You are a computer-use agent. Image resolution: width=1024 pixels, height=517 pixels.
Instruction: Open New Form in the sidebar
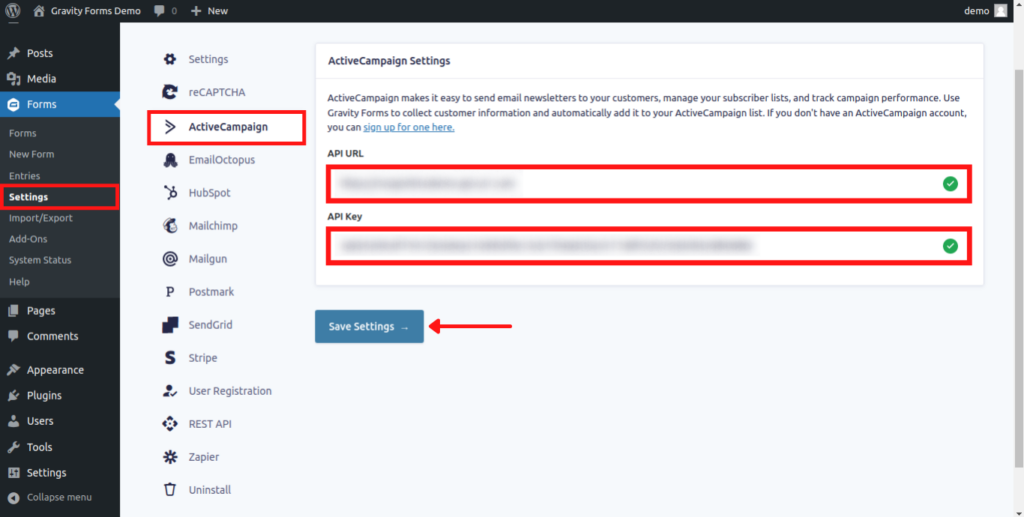pyautogui.click(x=31, y=155)
